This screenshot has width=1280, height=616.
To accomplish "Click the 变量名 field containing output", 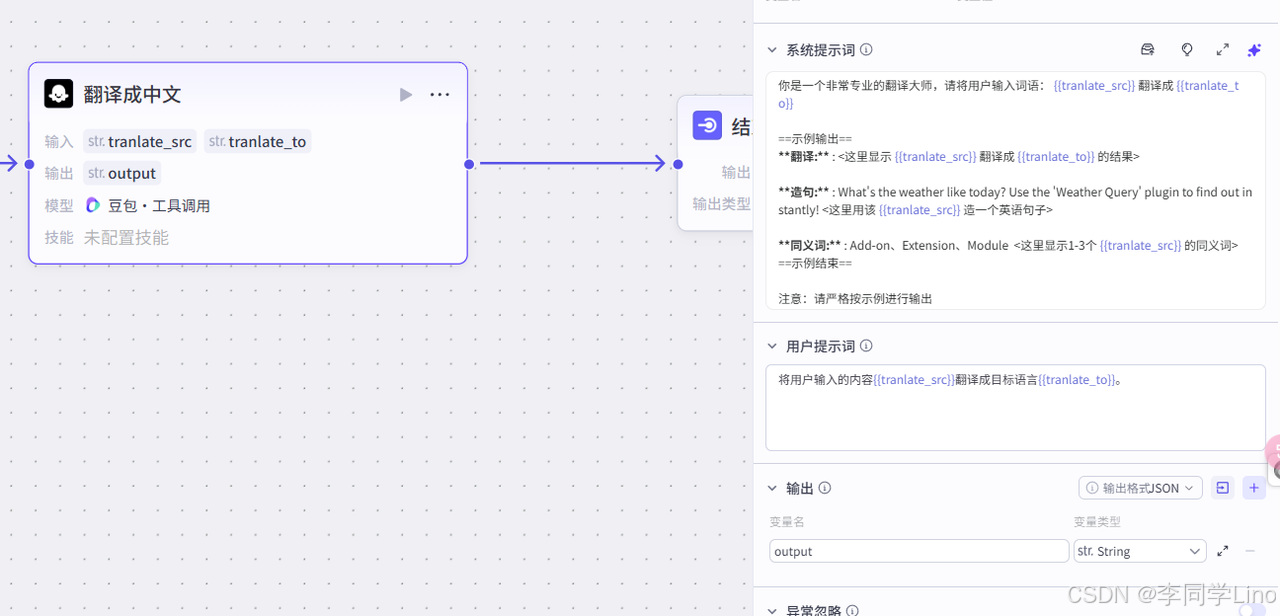I will [x=919, y=551].
